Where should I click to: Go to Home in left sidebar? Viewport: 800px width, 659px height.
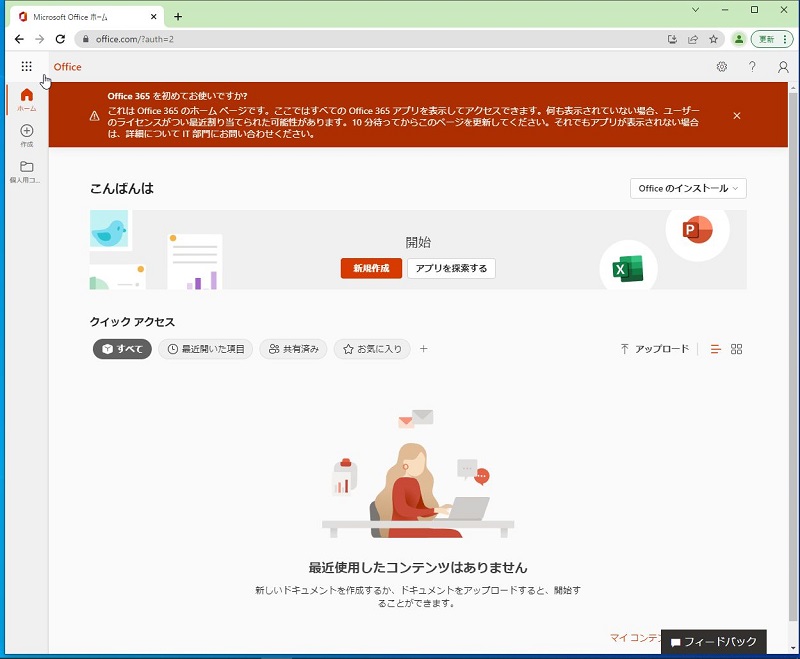(x=27, y=100)
